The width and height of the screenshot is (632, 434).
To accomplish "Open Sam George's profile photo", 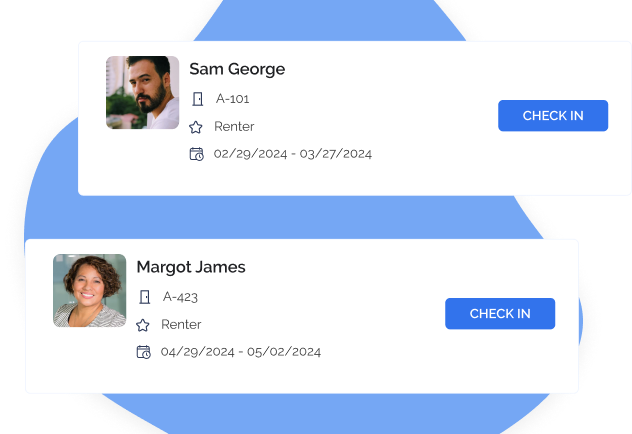I will pos(142,92).
